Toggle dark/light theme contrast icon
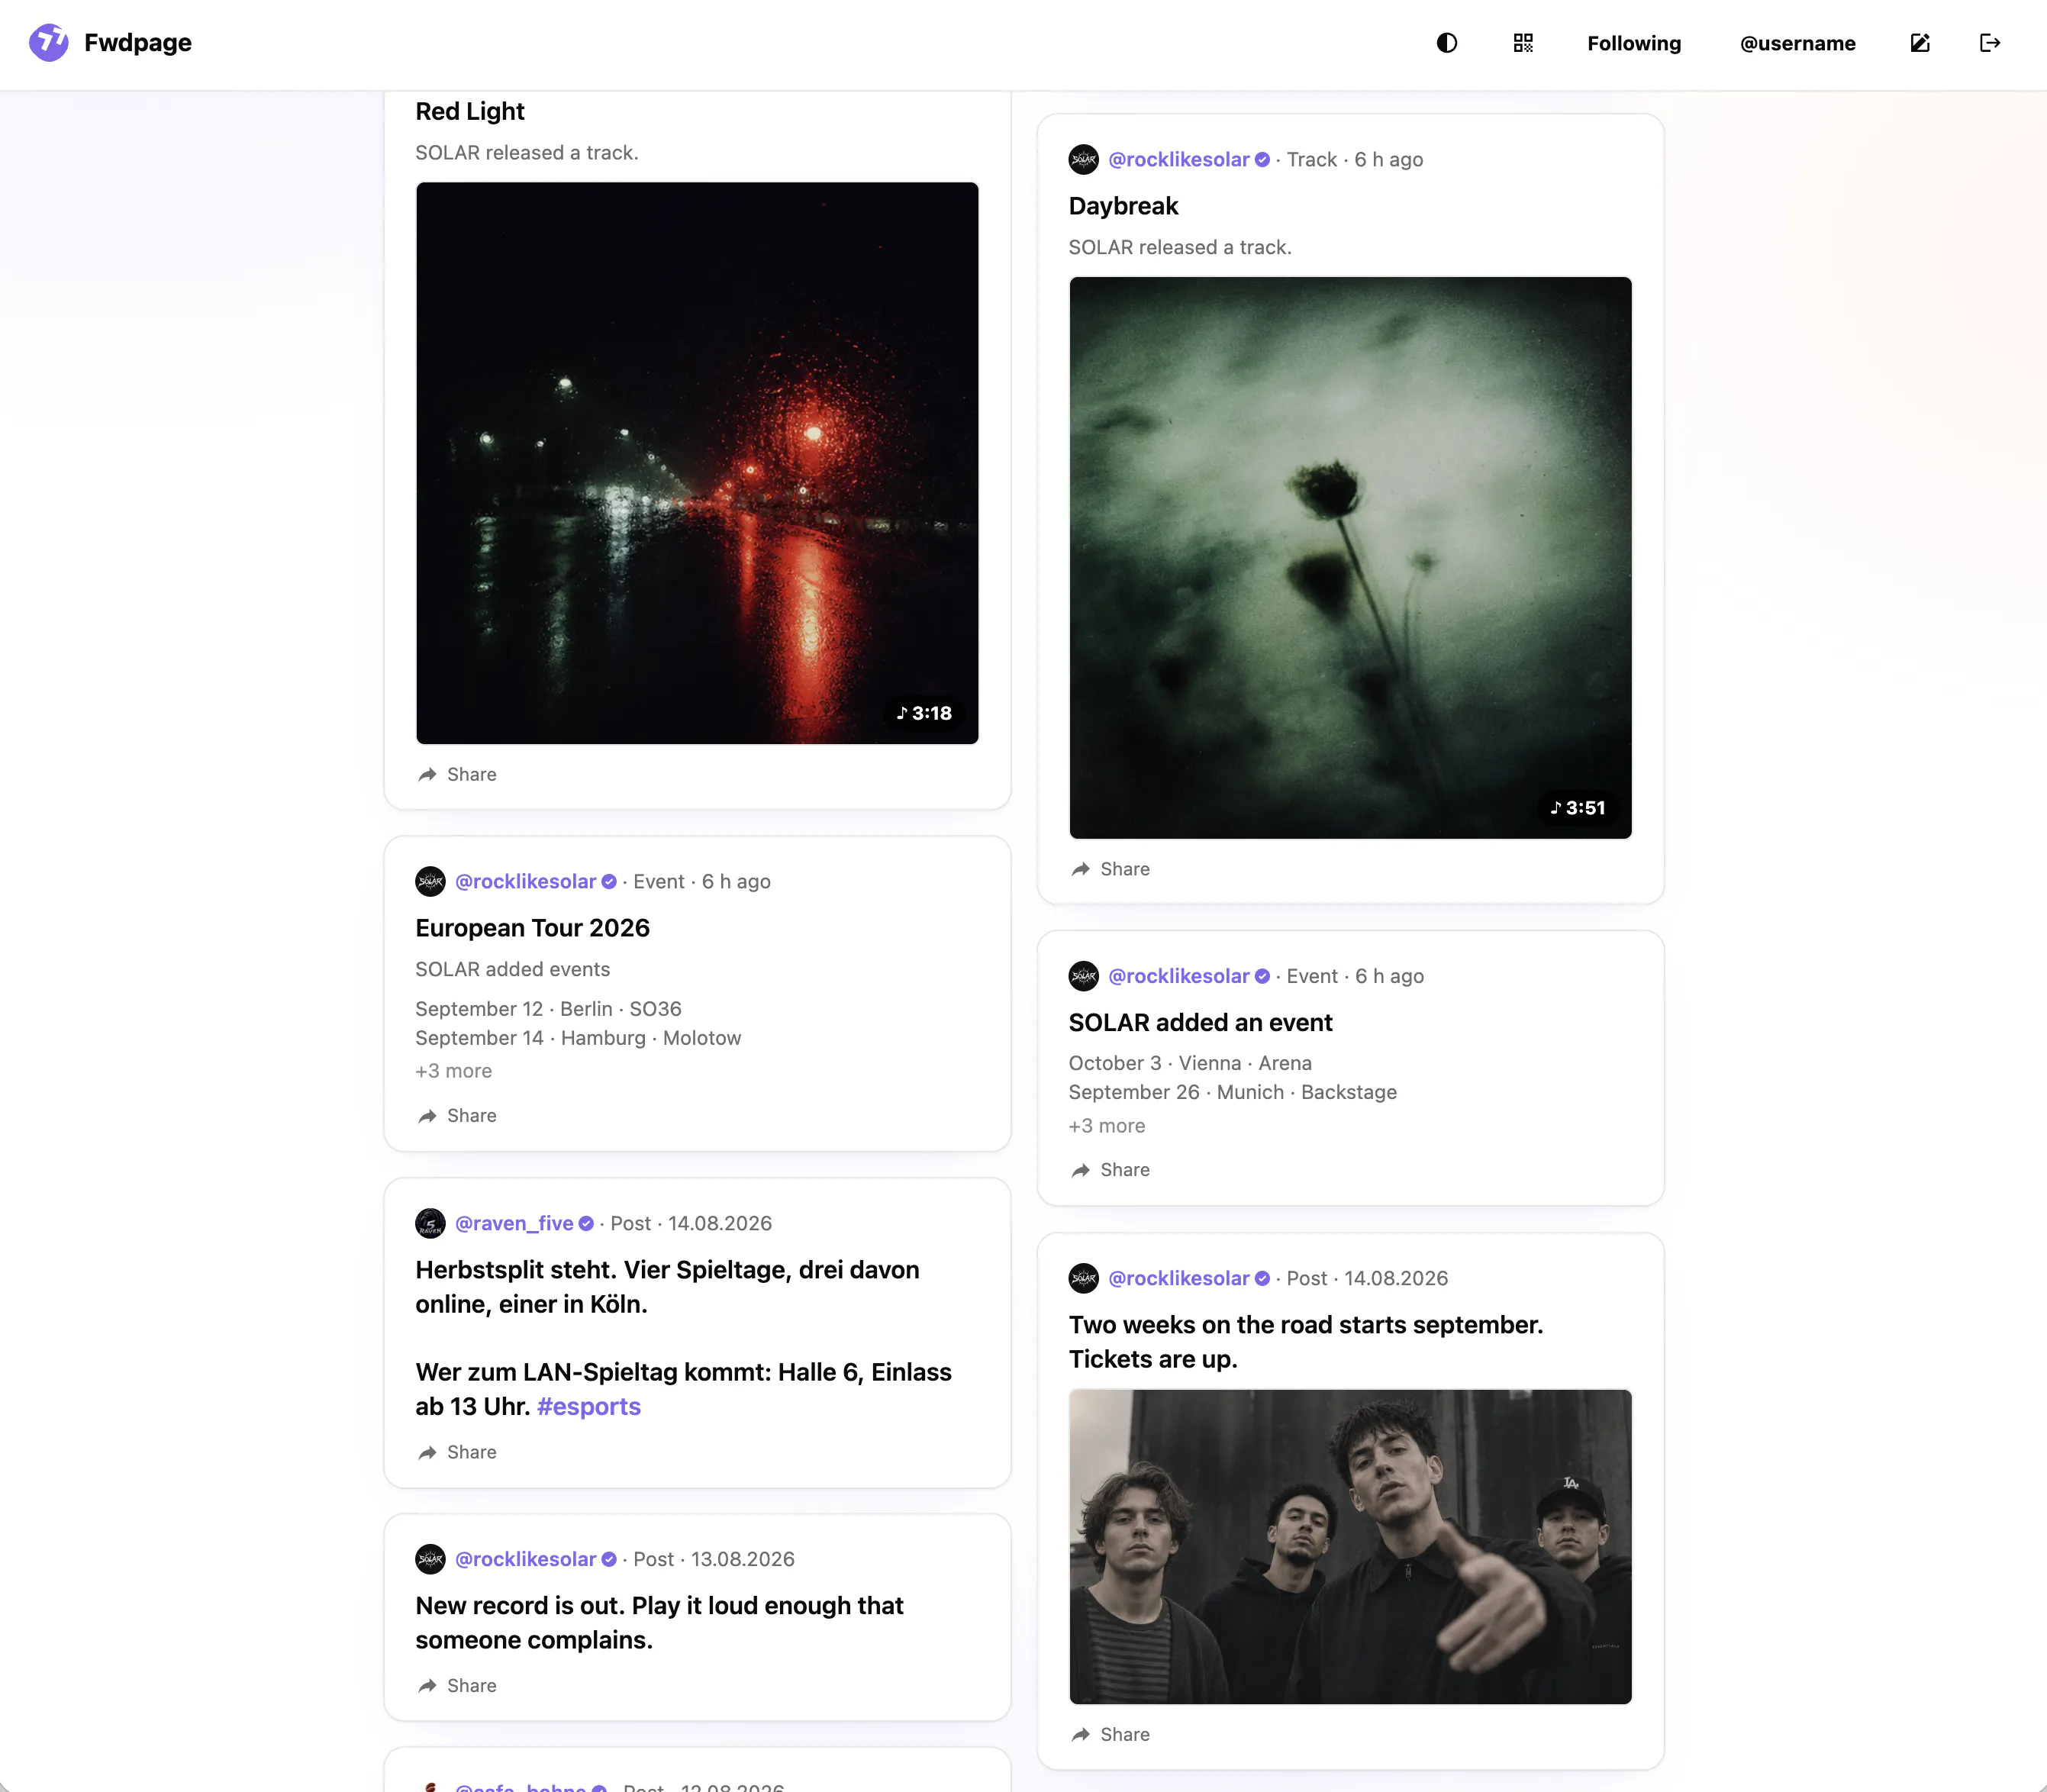Image resolution: width=2047 pixels, height=1792 pixels. 1446,43
